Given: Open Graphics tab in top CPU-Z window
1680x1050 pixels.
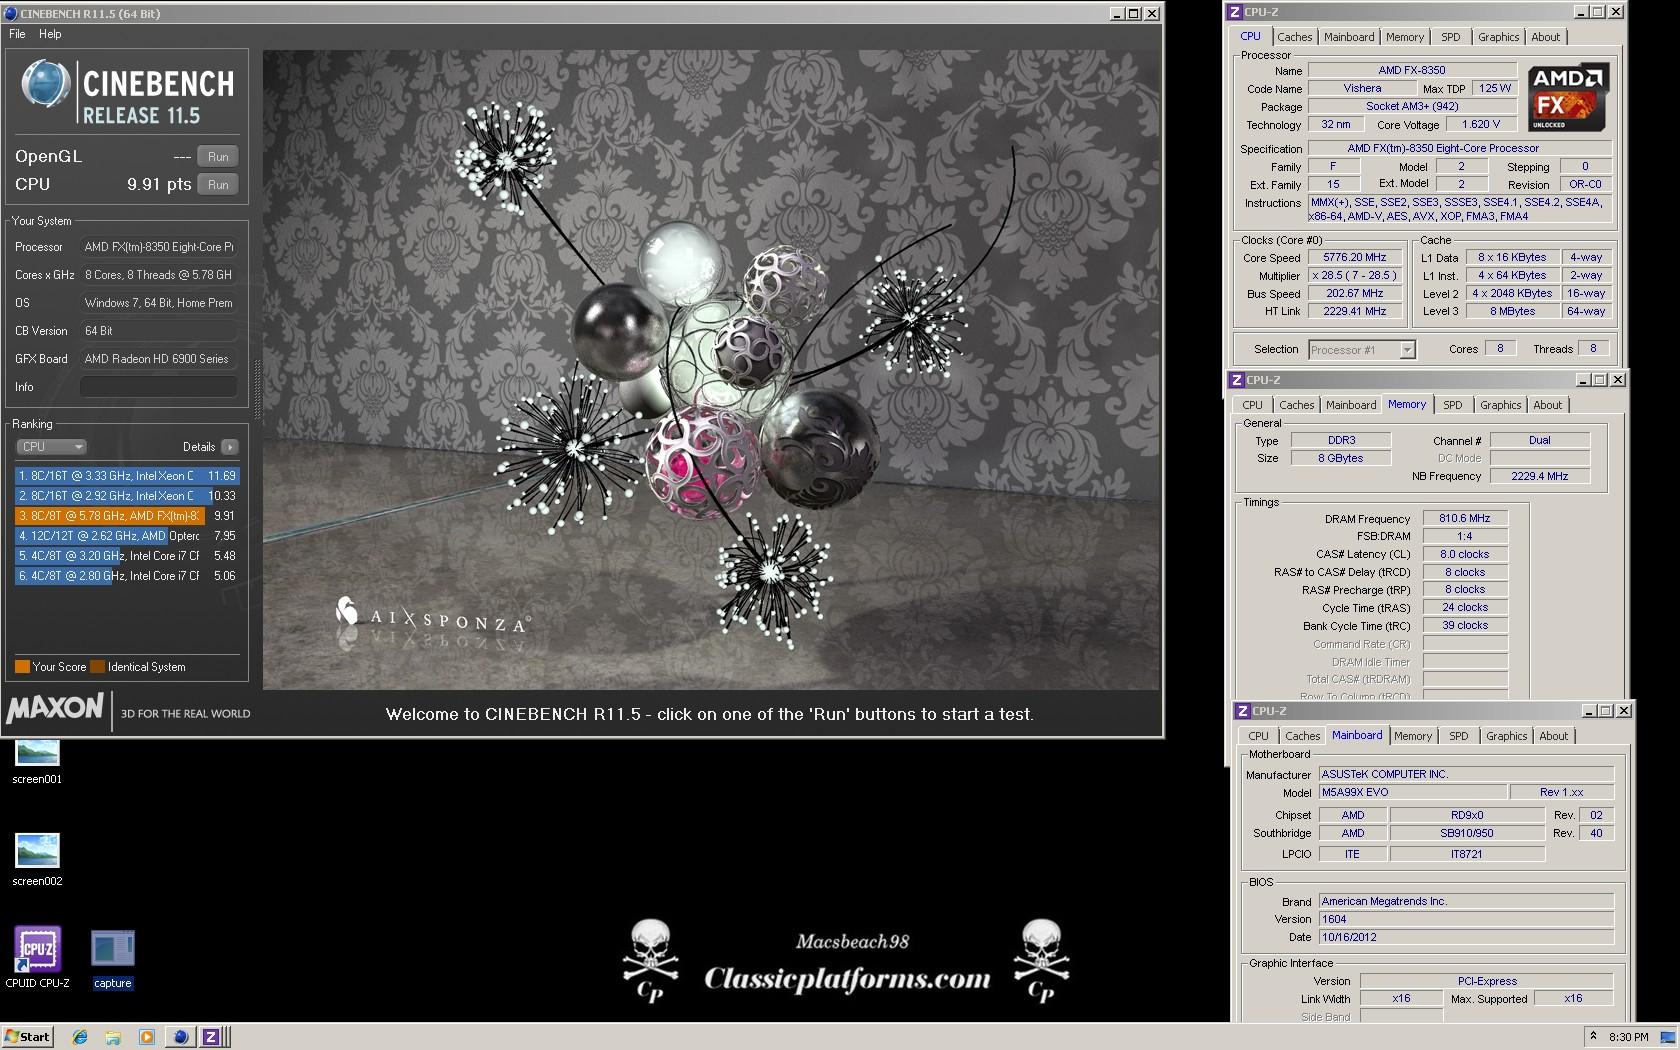Looking at the screenshot, I should [1498, 37].
